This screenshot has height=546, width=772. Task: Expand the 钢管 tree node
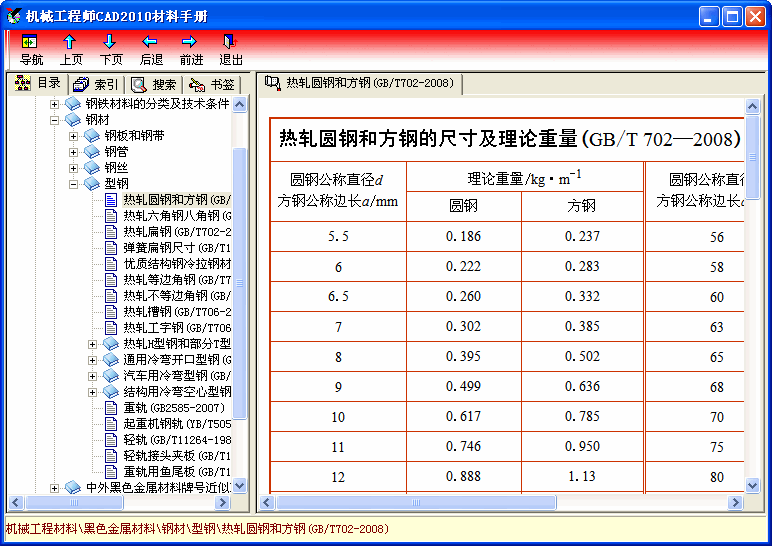pos(74,152)
